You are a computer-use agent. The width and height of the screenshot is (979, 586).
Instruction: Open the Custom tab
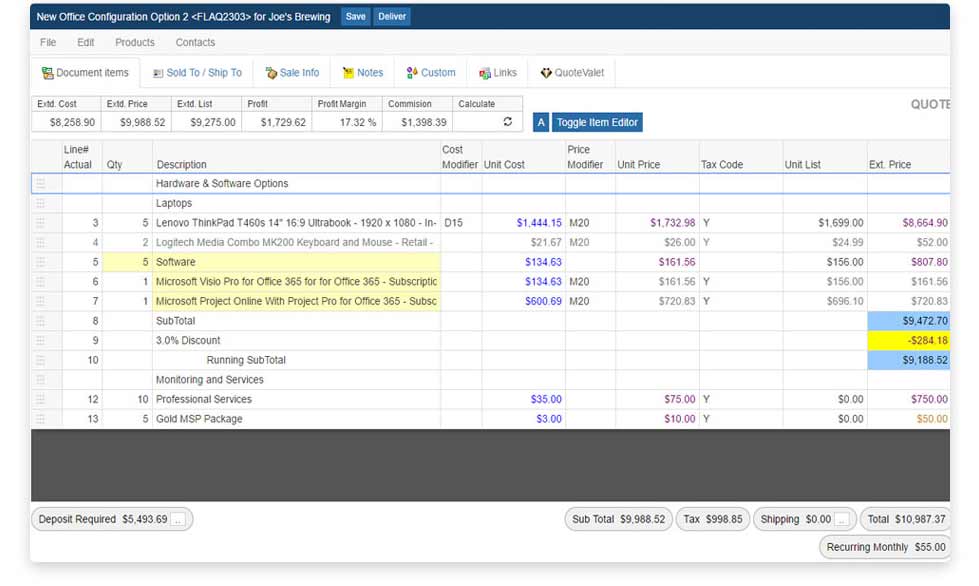(431, 73)
